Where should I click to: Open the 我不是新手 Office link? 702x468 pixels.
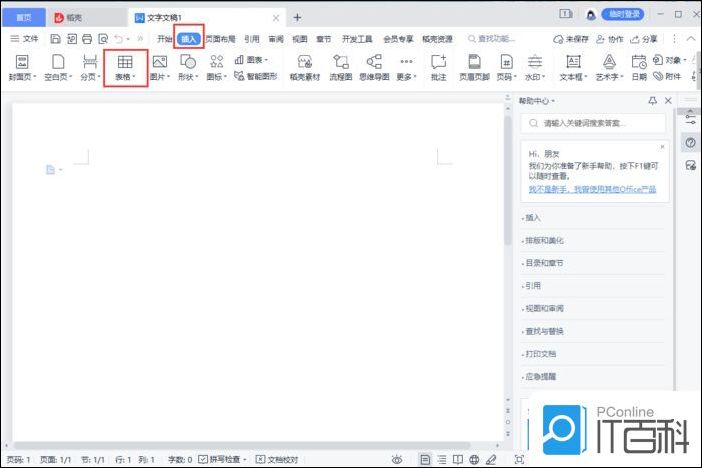[x=592, y=189]
